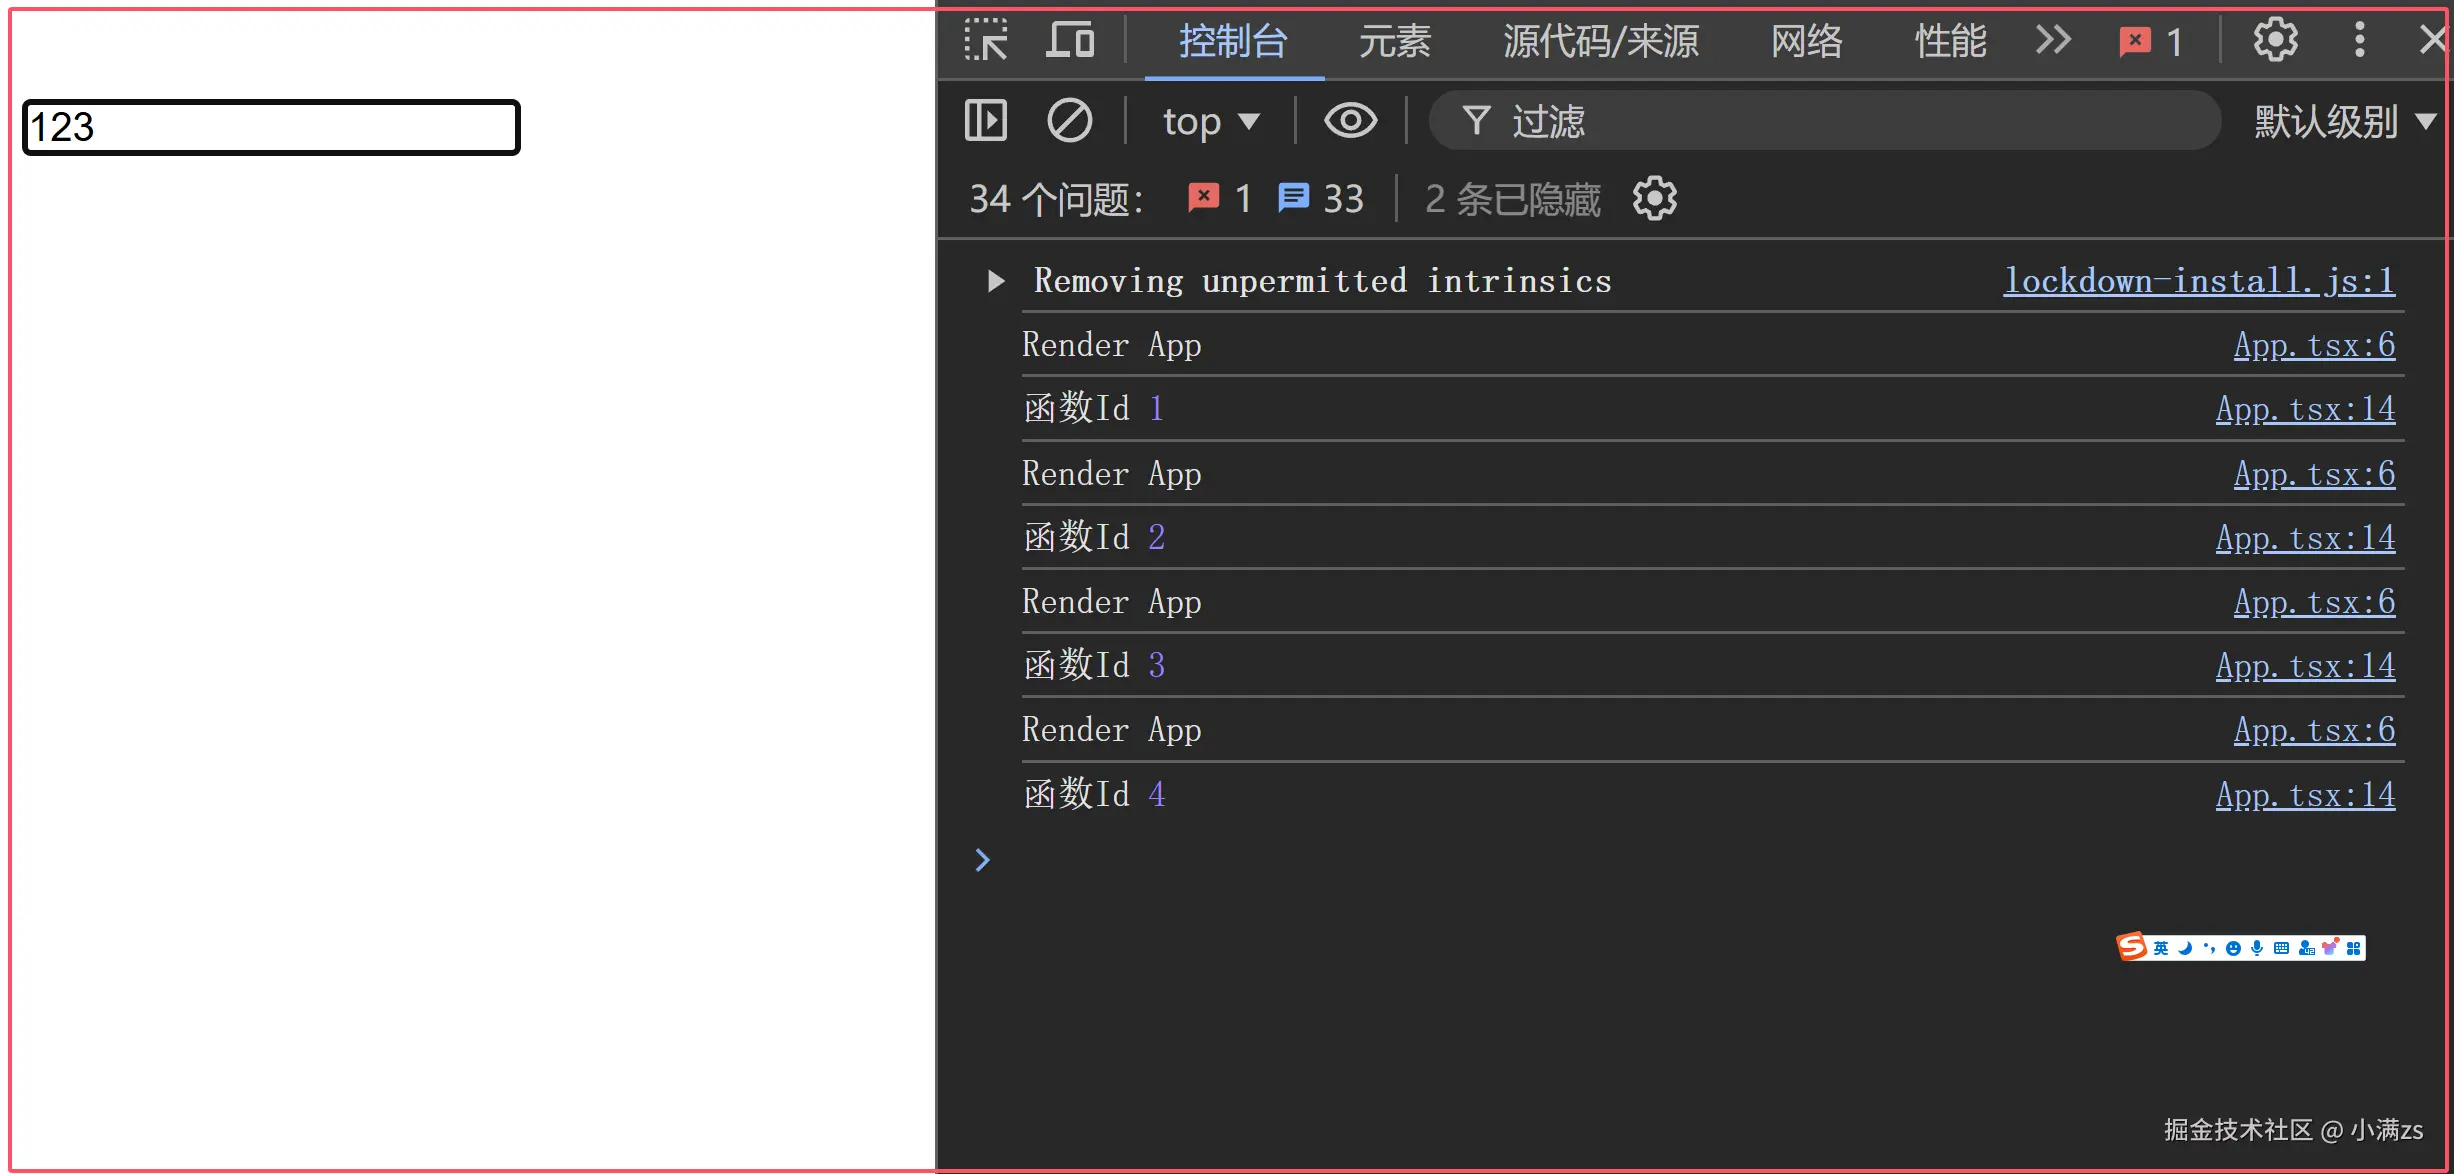Switch to the 网络 tab

click(x=1806, y=41)
